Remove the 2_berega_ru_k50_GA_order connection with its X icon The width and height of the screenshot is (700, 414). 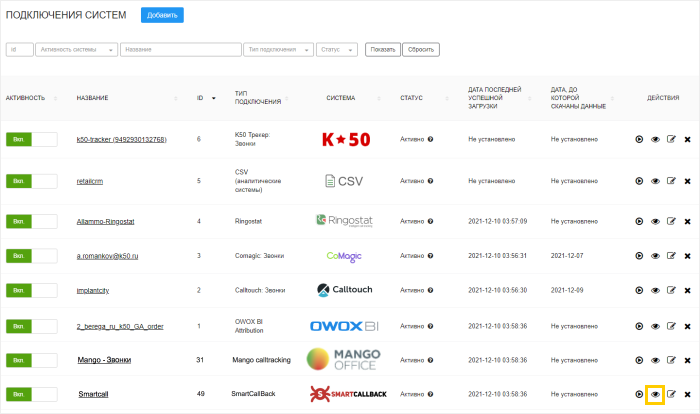click(x=688, y=326)
